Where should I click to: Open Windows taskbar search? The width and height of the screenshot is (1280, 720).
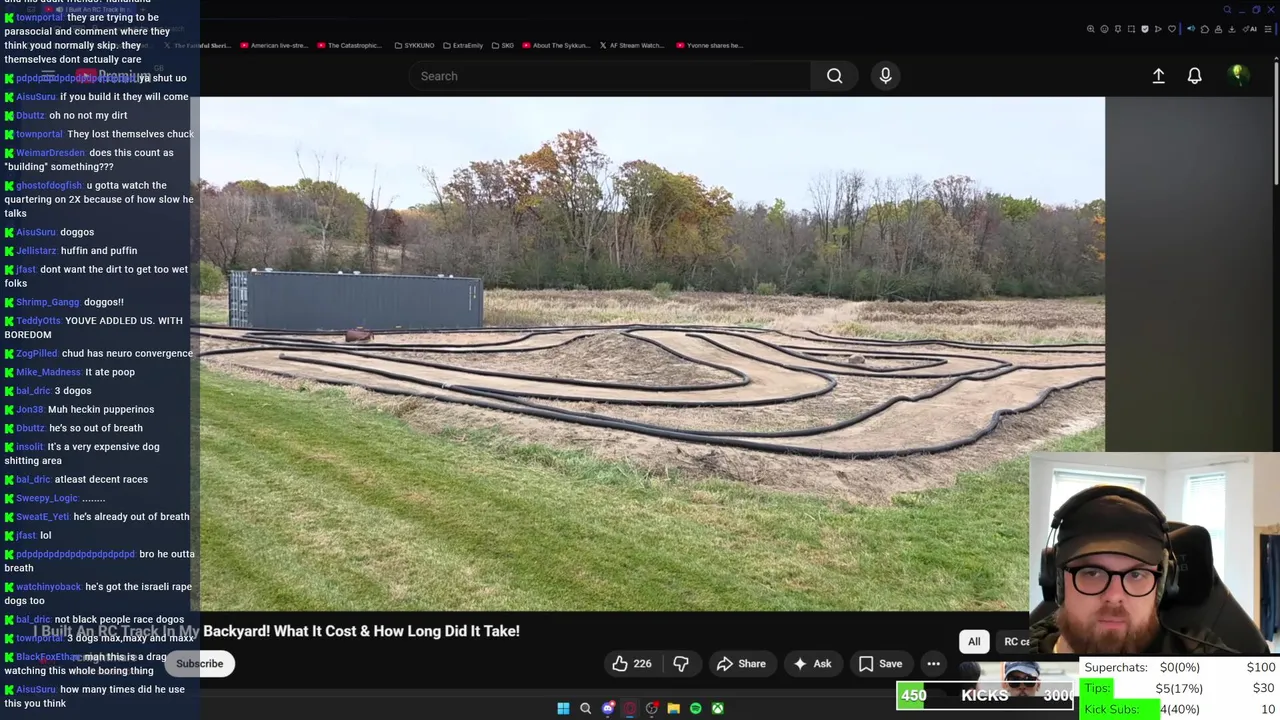pyautogui.click(x=585, y=708)
